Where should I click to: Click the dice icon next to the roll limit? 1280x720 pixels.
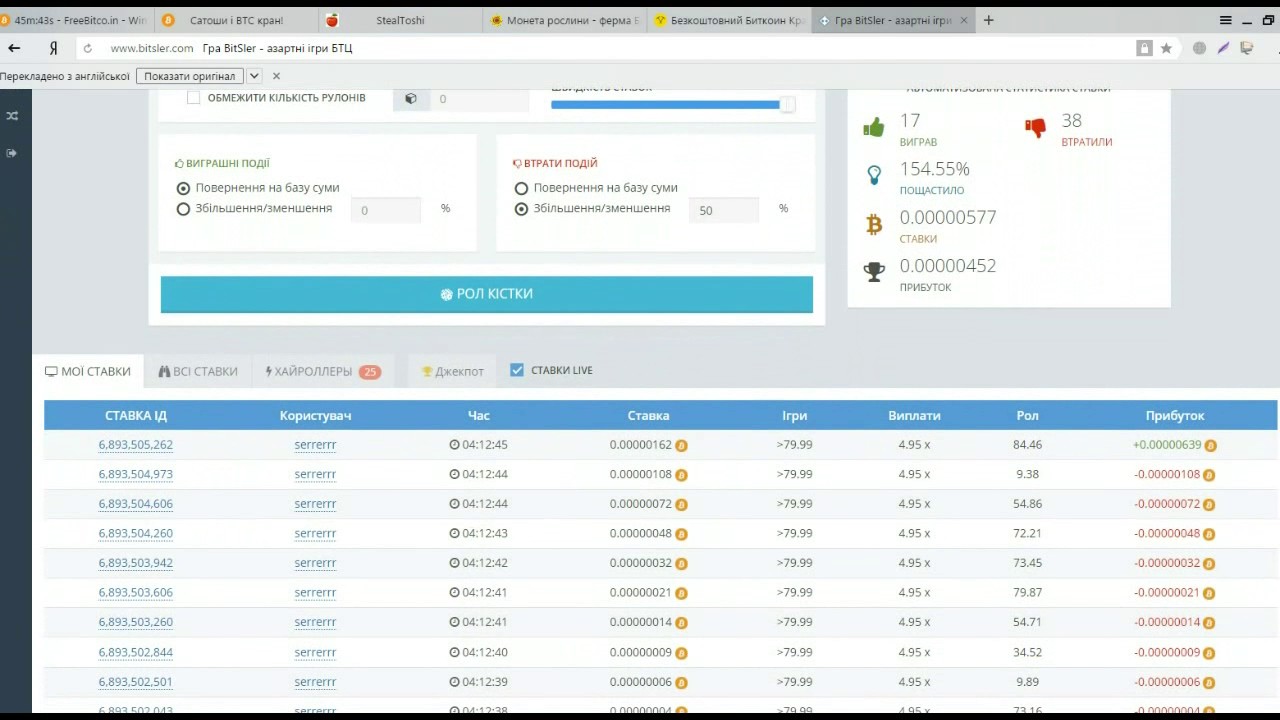[x=411, y=99]
